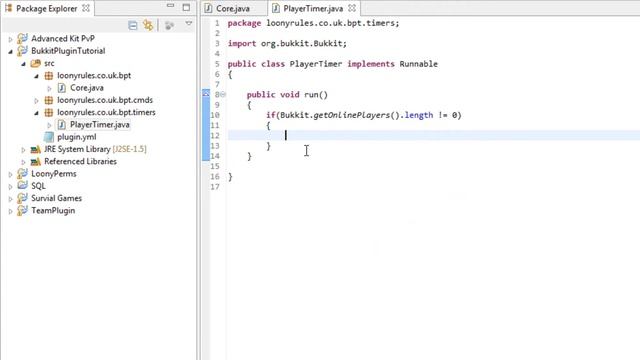640x360 pixels.
Task: Select the BukkitPluginTutorial project icon
Action: [x=22, y=51]
